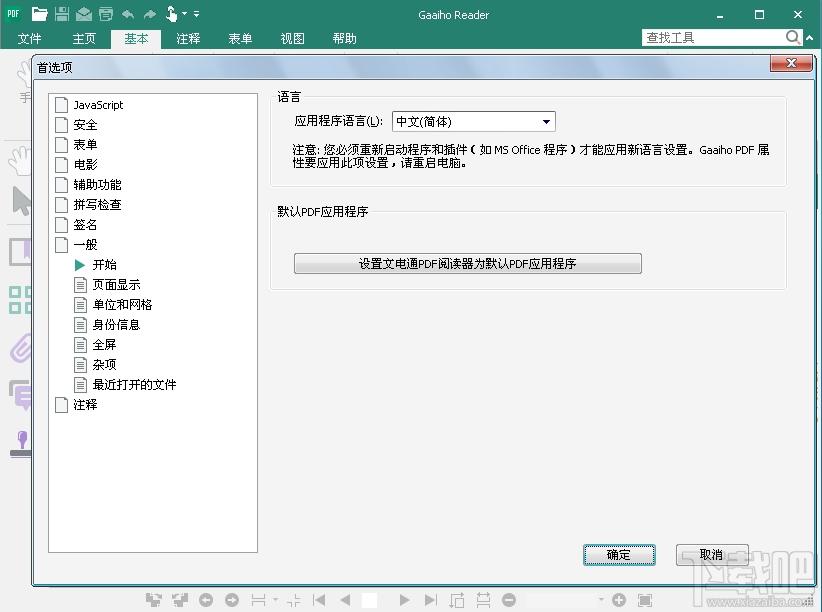Open customize quick access toolbar menu

pyautogui.click(x=197, y=14)
